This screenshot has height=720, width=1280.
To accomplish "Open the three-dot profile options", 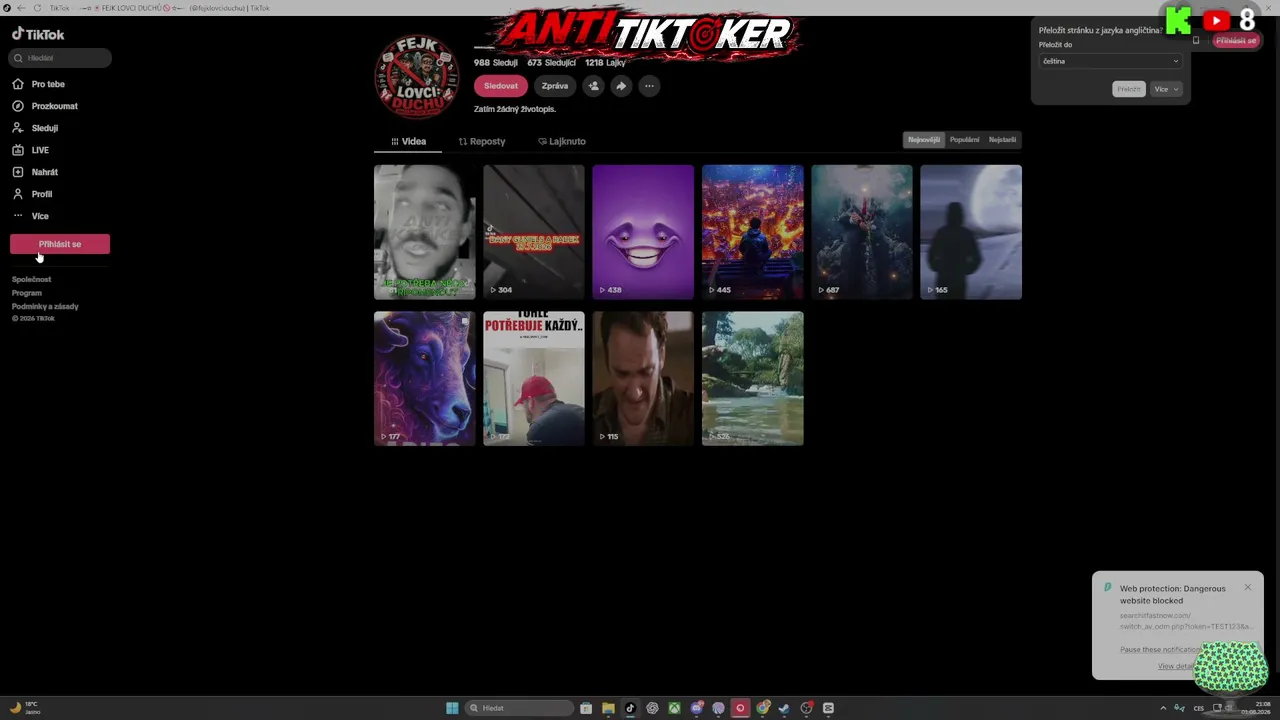I will [x=649, y=86].
